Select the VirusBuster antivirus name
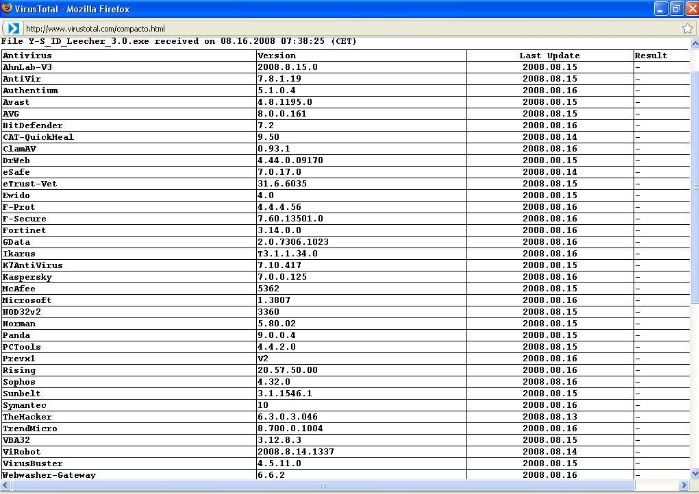The image size is (699, 494). click(x=33, y=464)
